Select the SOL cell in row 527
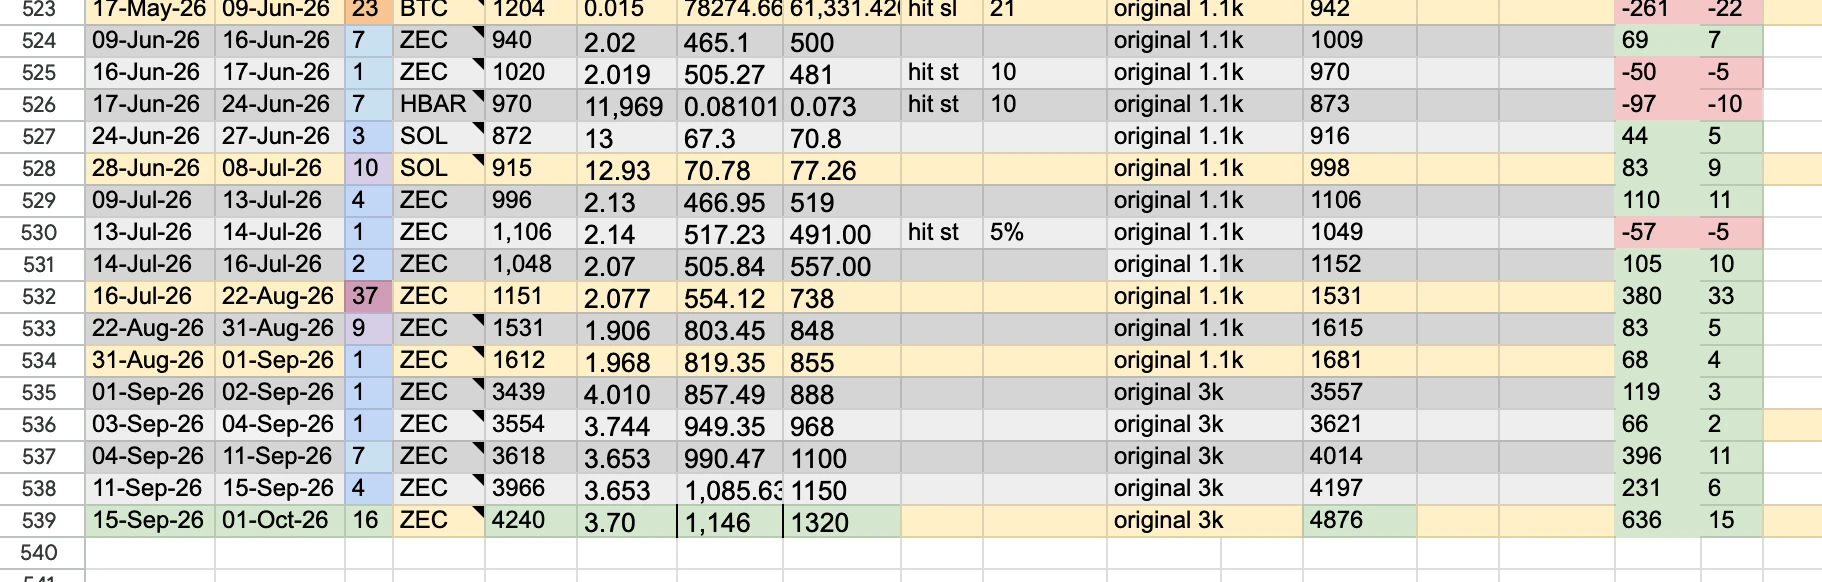 (x=439, y=136)
